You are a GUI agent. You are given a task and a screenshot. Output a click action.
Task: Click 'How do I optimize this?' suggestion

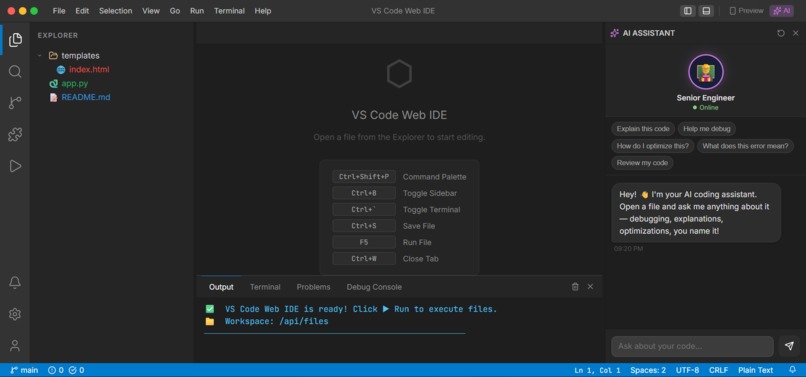click(653, 146)
